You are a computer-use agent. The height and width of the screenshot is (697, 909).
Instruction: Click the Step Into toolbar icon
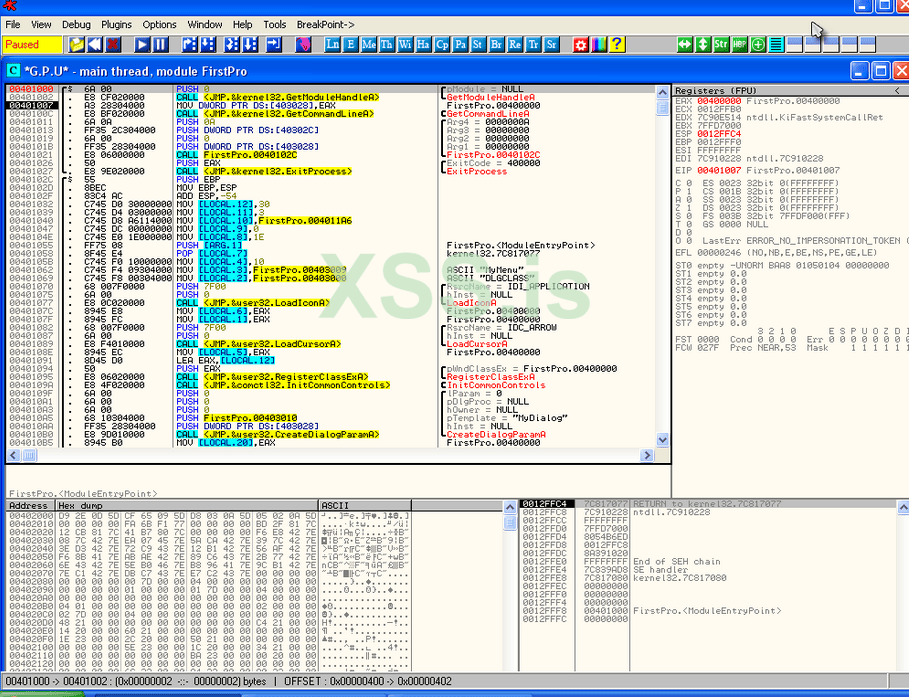tap(189, 45)
